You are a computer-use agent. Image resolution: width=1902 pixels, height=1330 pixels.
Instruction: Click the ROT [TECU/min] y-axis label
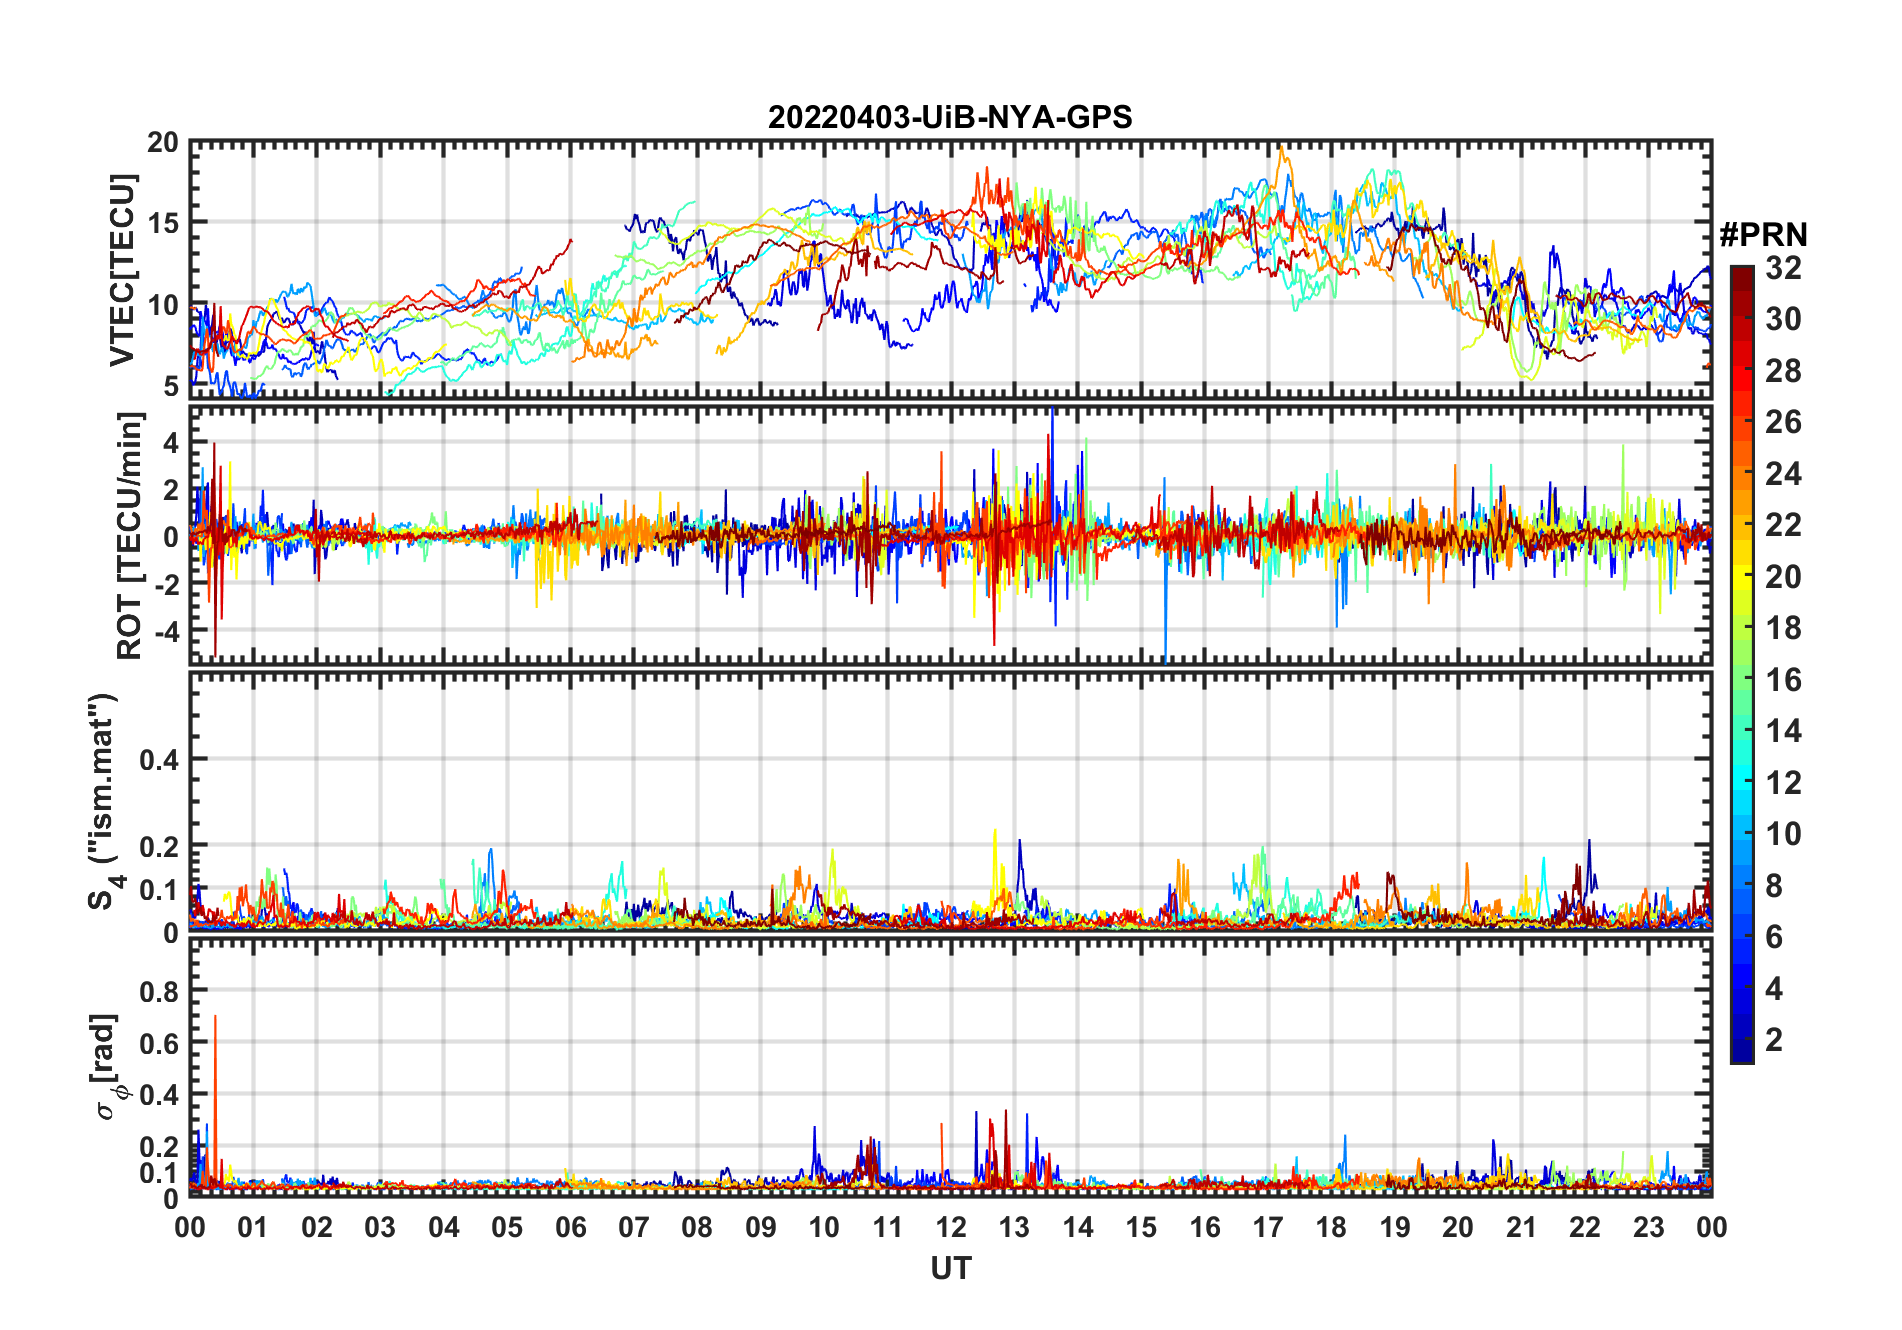pyautogui.click(x=130, y=535)
